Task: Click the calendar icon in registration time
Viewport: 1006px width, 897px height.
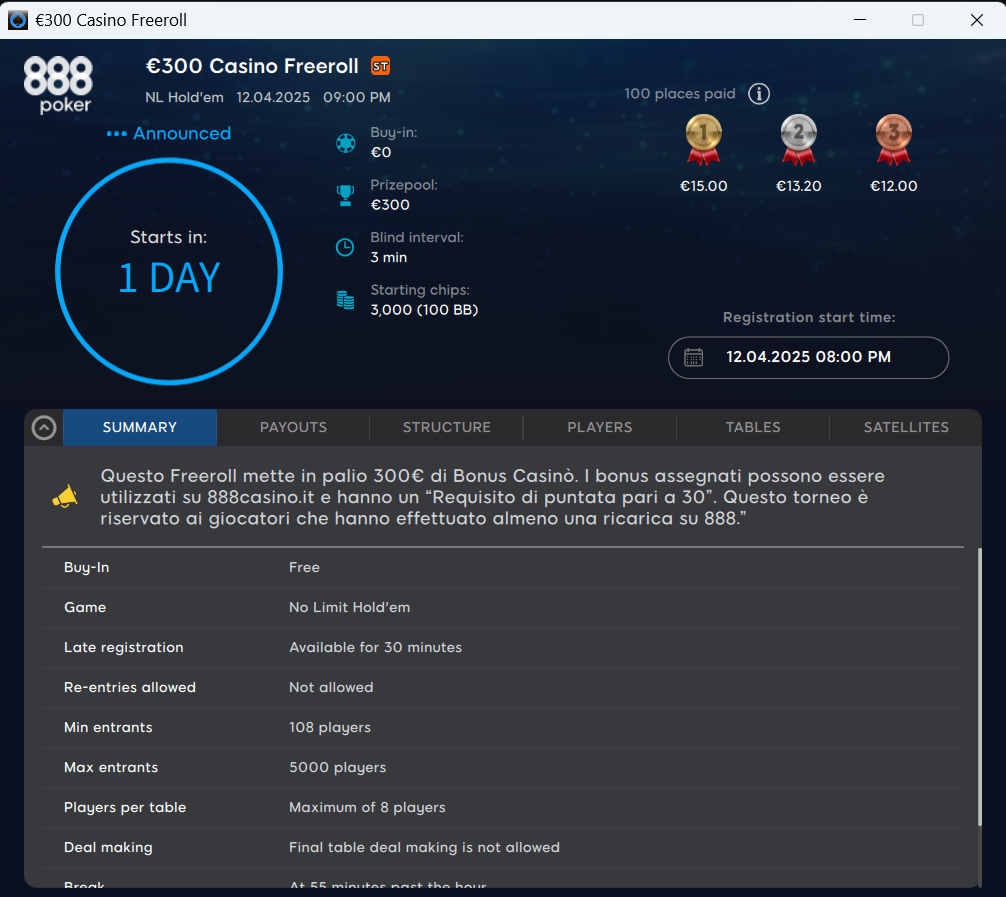Action: click(x=693, y=357)
